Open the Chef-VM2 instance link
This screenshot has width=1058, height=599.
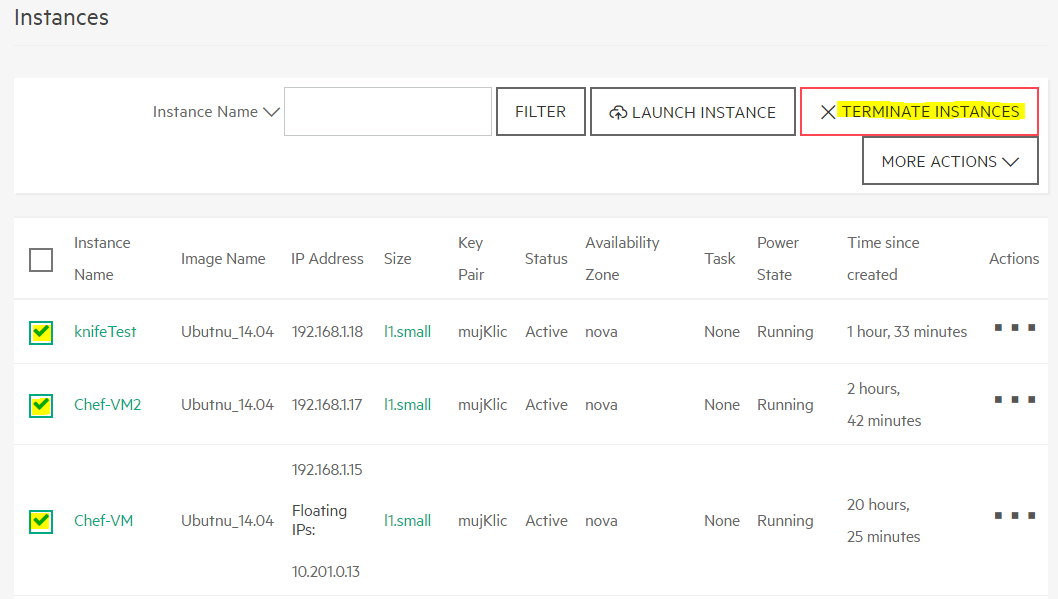[108, 405]
